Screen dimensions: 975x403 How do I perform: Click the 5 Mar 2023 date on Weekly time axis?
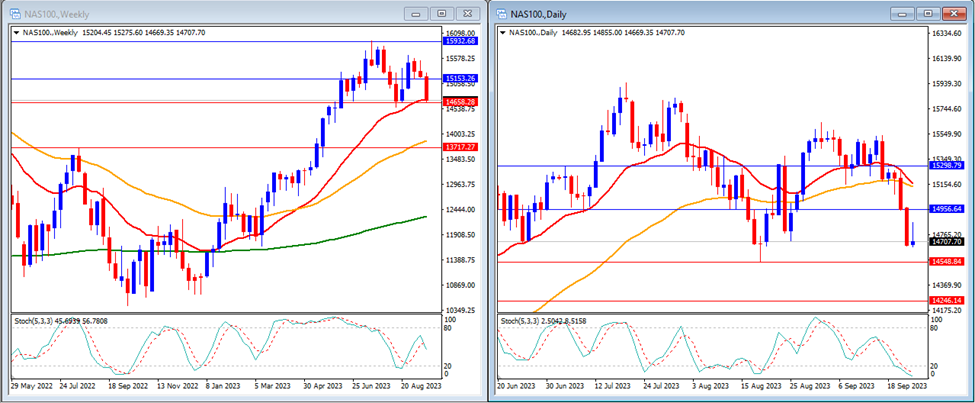coord(274,386)
